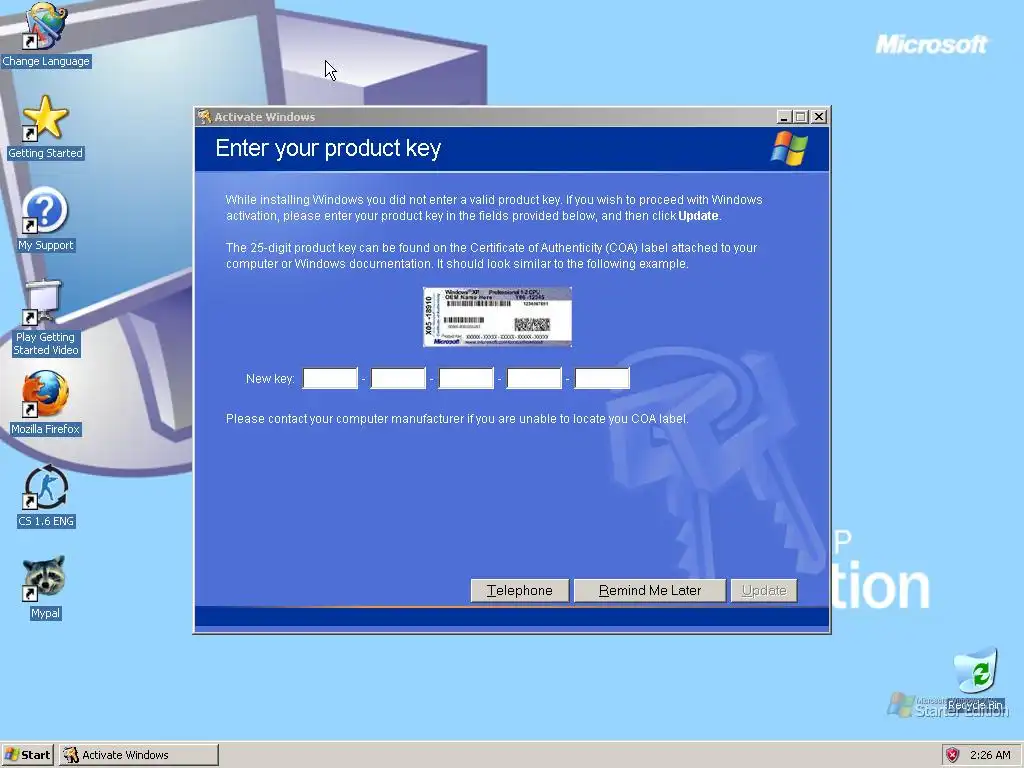The height and width of the screenshot is (768, 1024).
Task: Click the 'New key:' label
Action: (x=270, y=379)
